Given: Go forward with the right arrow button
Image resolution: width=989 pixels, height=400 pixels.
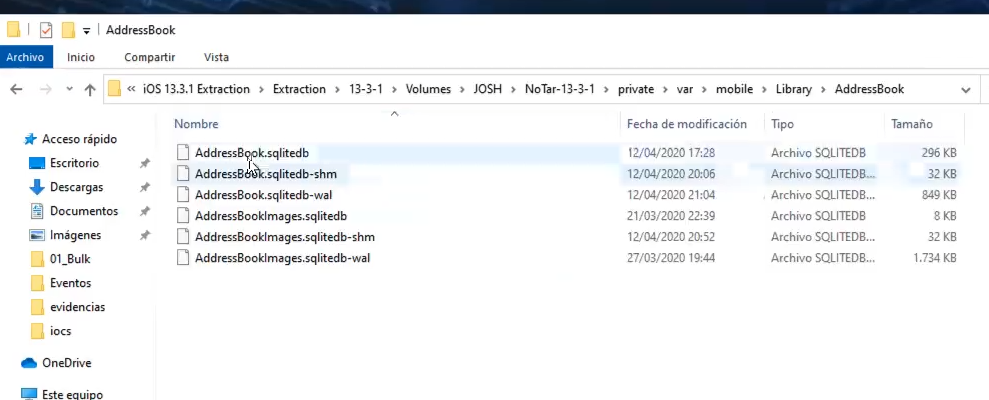Looking at the screenshot, I should click(45, 90).
